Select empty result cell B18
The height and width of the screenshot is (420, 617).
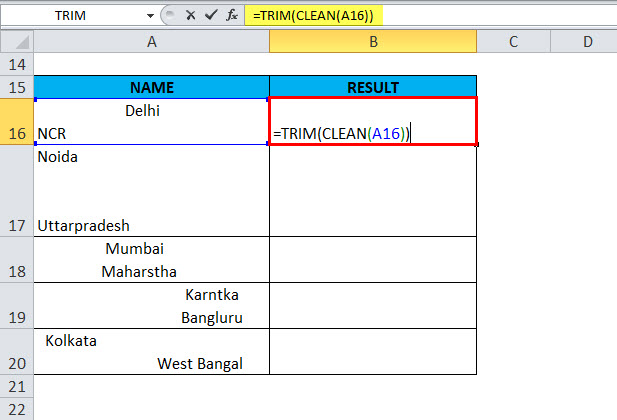coord(373,260)
